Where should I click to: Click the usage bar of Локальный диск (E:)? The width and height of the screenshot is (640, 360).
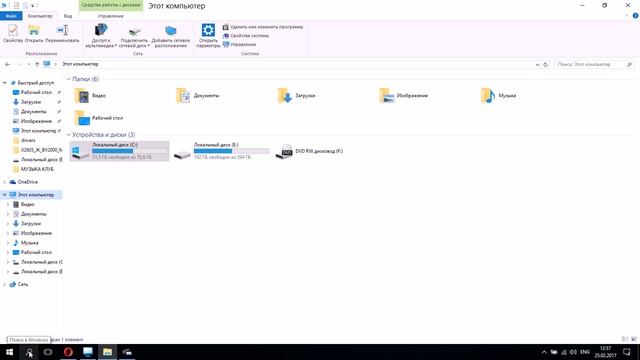click(231, 151)
